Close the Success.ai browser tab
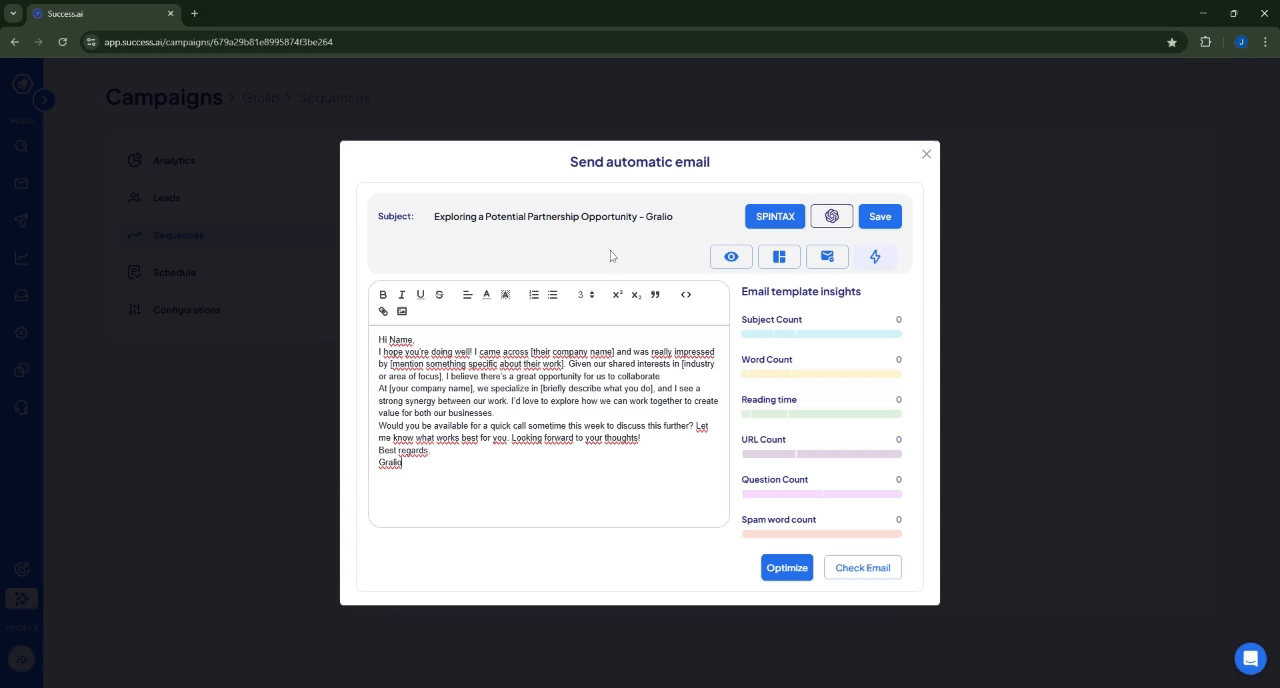 (170, 14)
